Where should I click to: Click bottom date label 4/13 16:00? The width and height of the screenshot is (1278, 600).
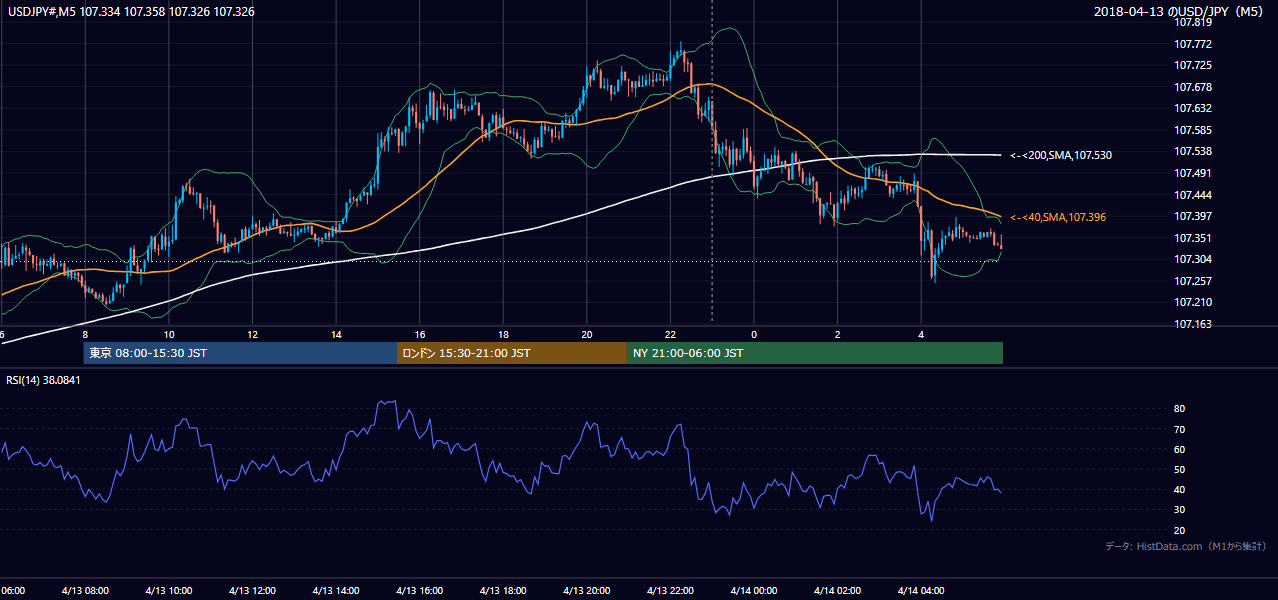coord(420,590)
